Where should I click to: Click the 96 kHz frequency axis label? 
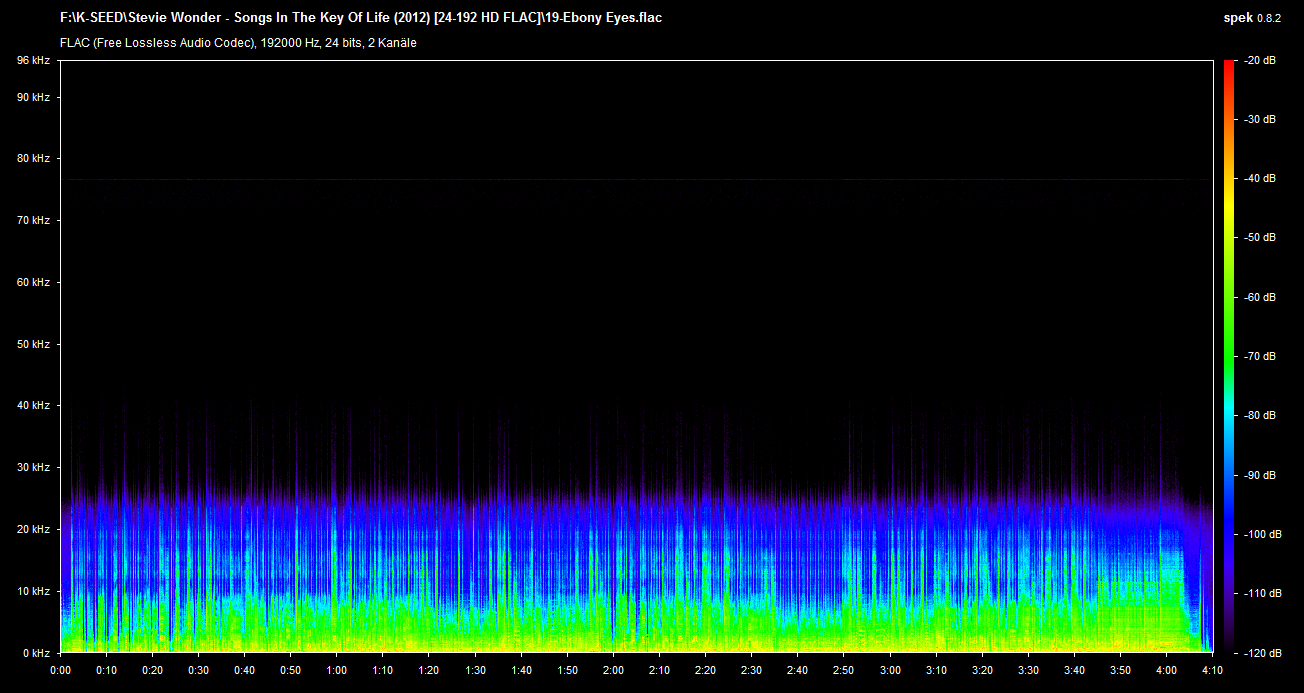(33, 61)
